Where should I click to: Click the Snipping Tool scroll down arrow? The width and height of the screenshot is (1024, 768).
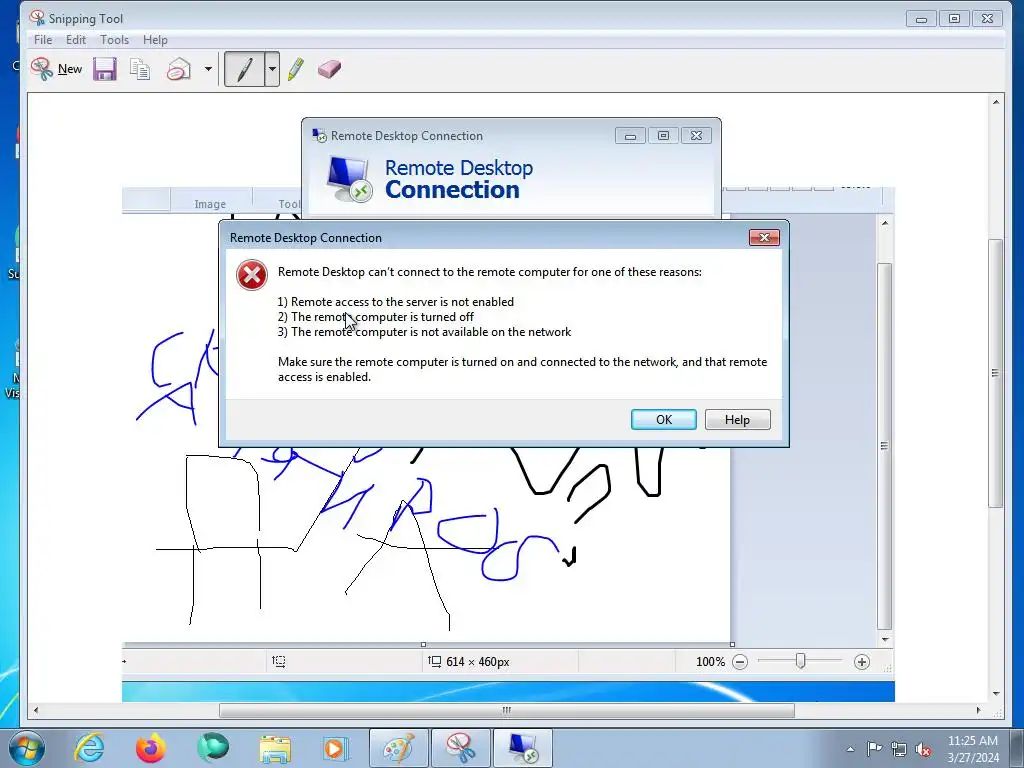click(995, 694)
